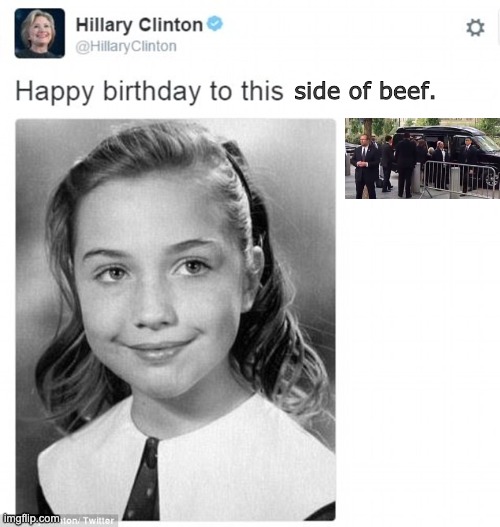Click the imgflip.com watermark
Image resolution: width=500 pixels, height=527 pixels.
32,518
